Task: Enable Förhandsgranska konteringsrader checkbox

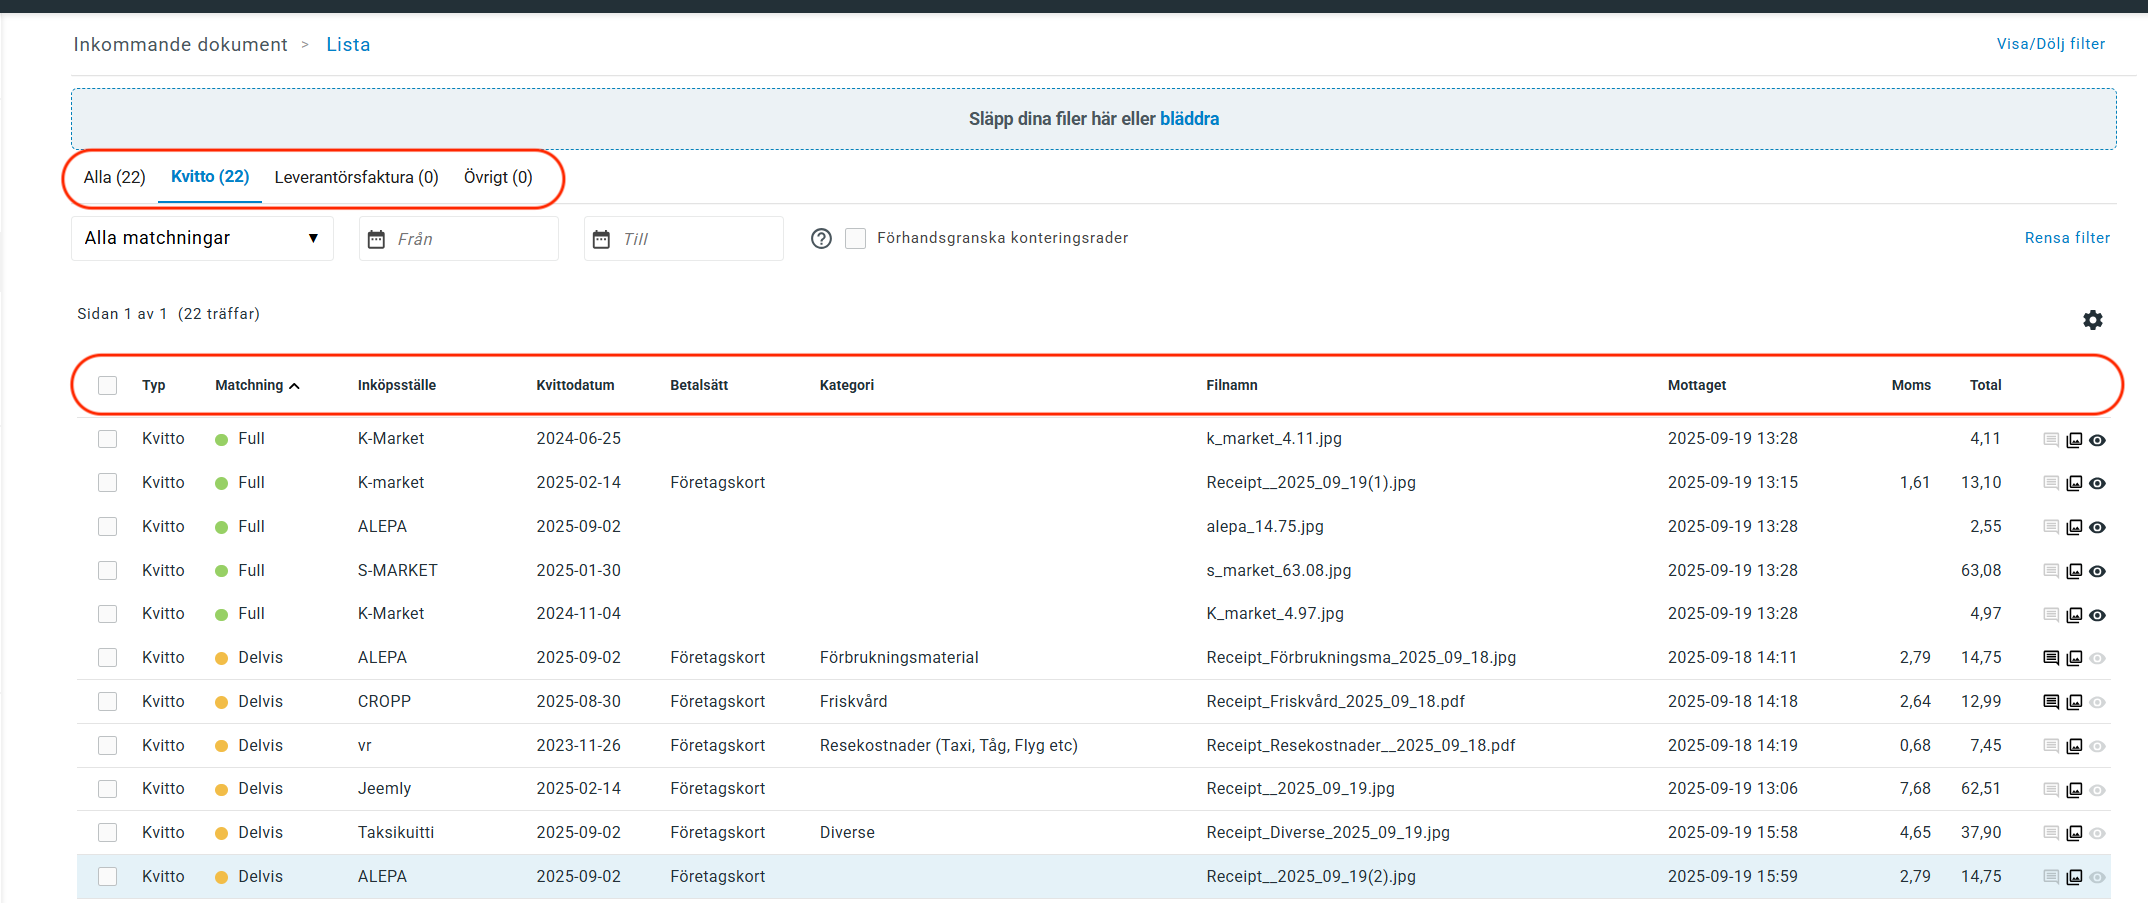Action: coord(855,239)
